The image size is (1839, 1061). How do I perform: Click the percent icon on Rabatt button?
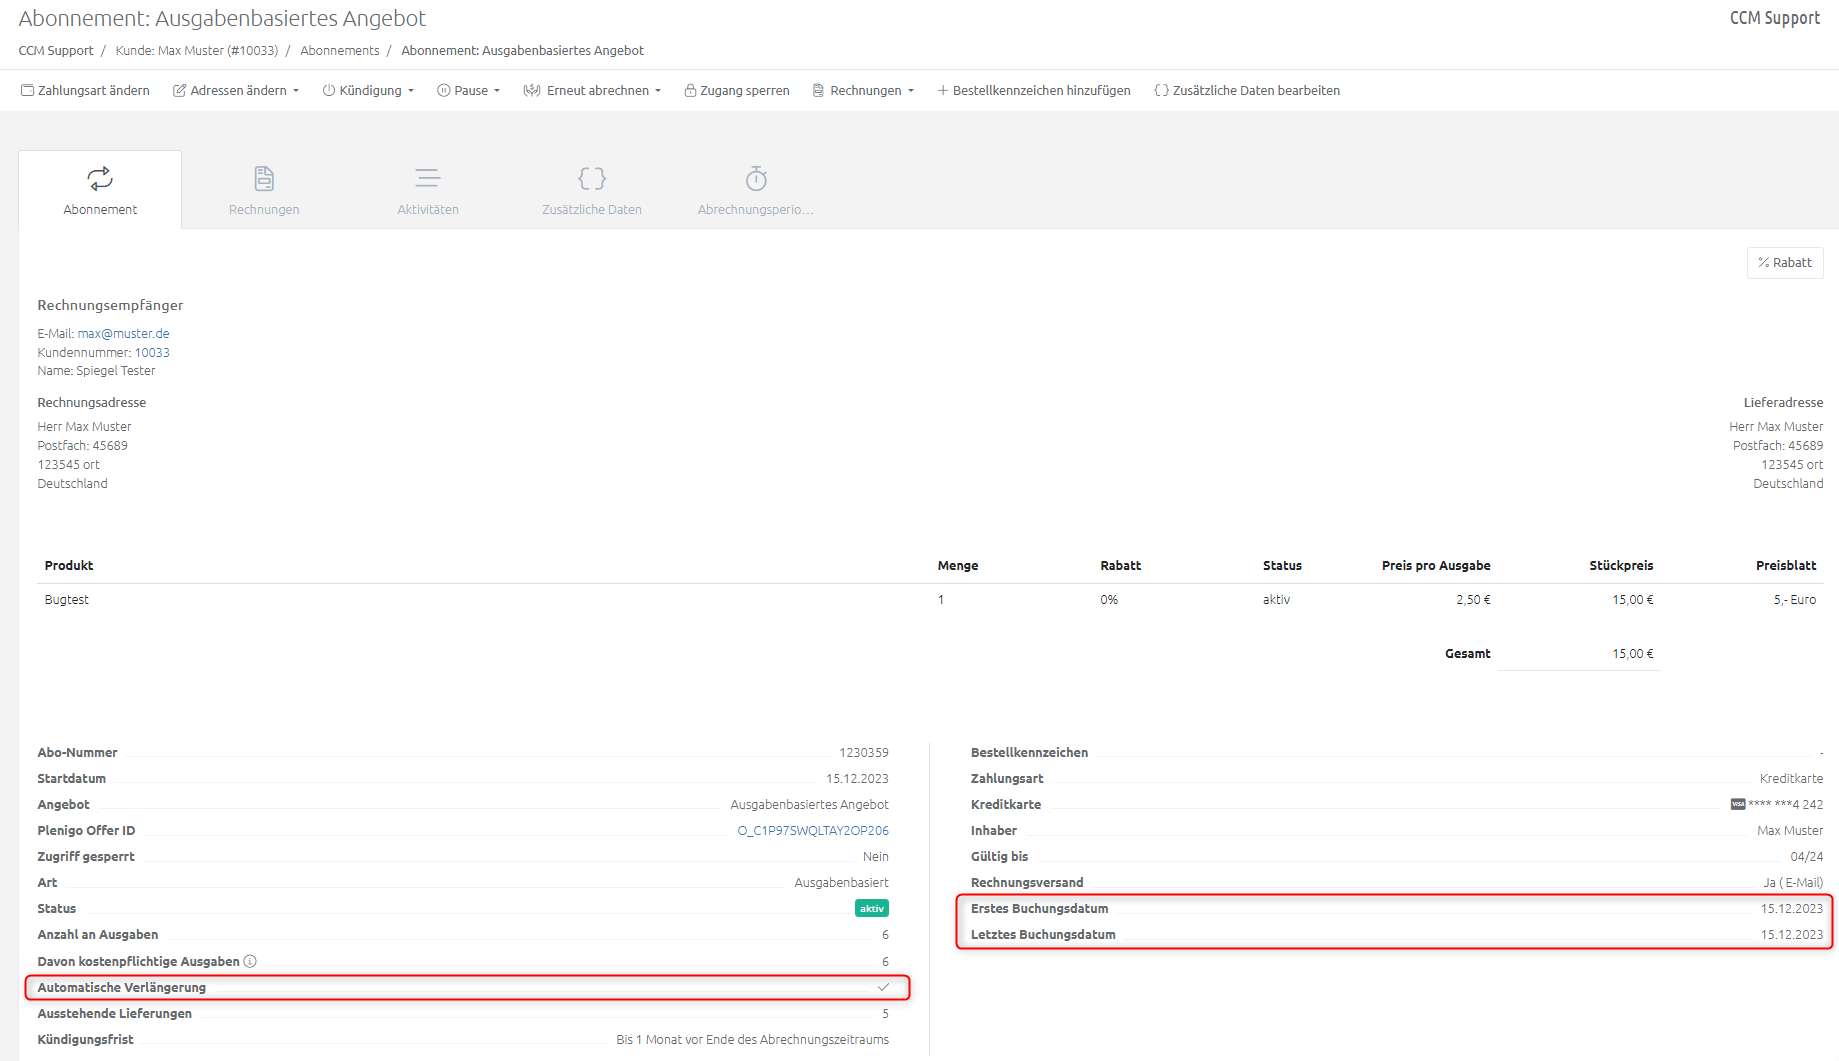(1764, 262)
